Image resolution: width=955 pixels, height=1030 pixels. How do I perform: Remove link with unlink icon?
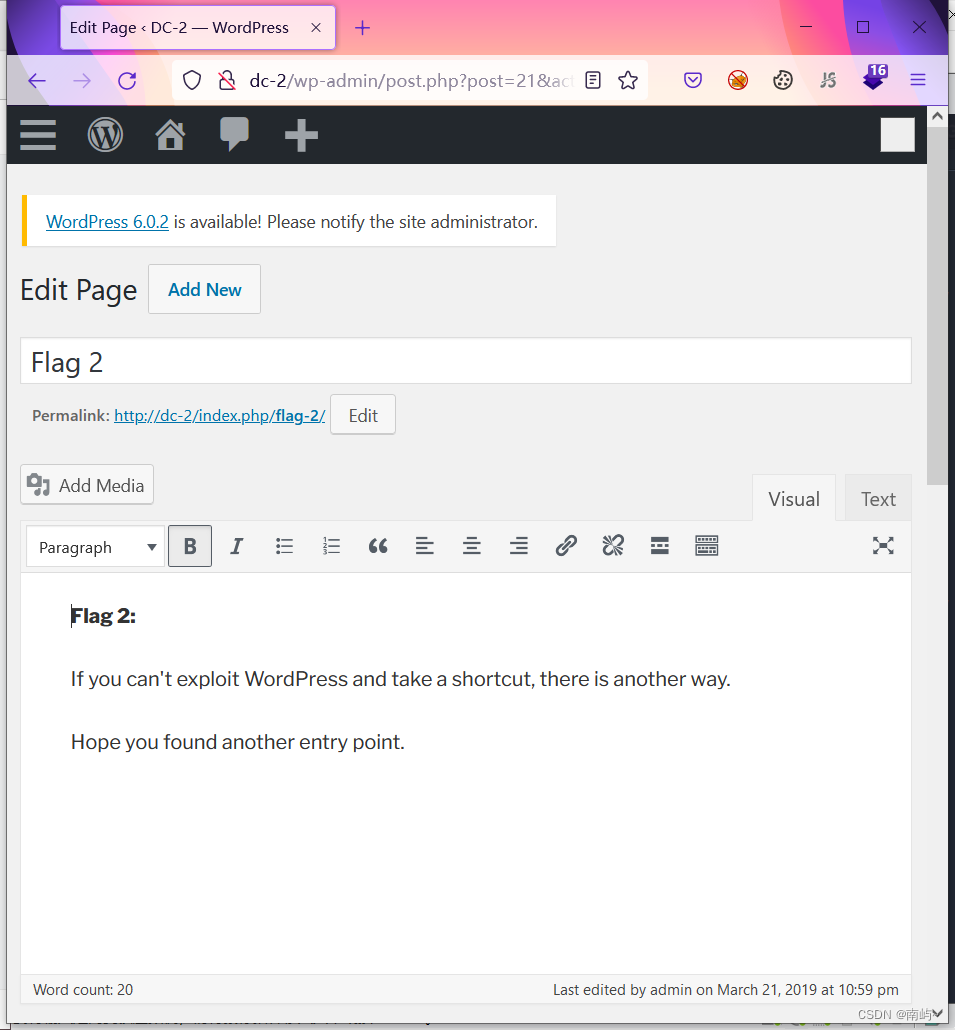coord(613,546)
